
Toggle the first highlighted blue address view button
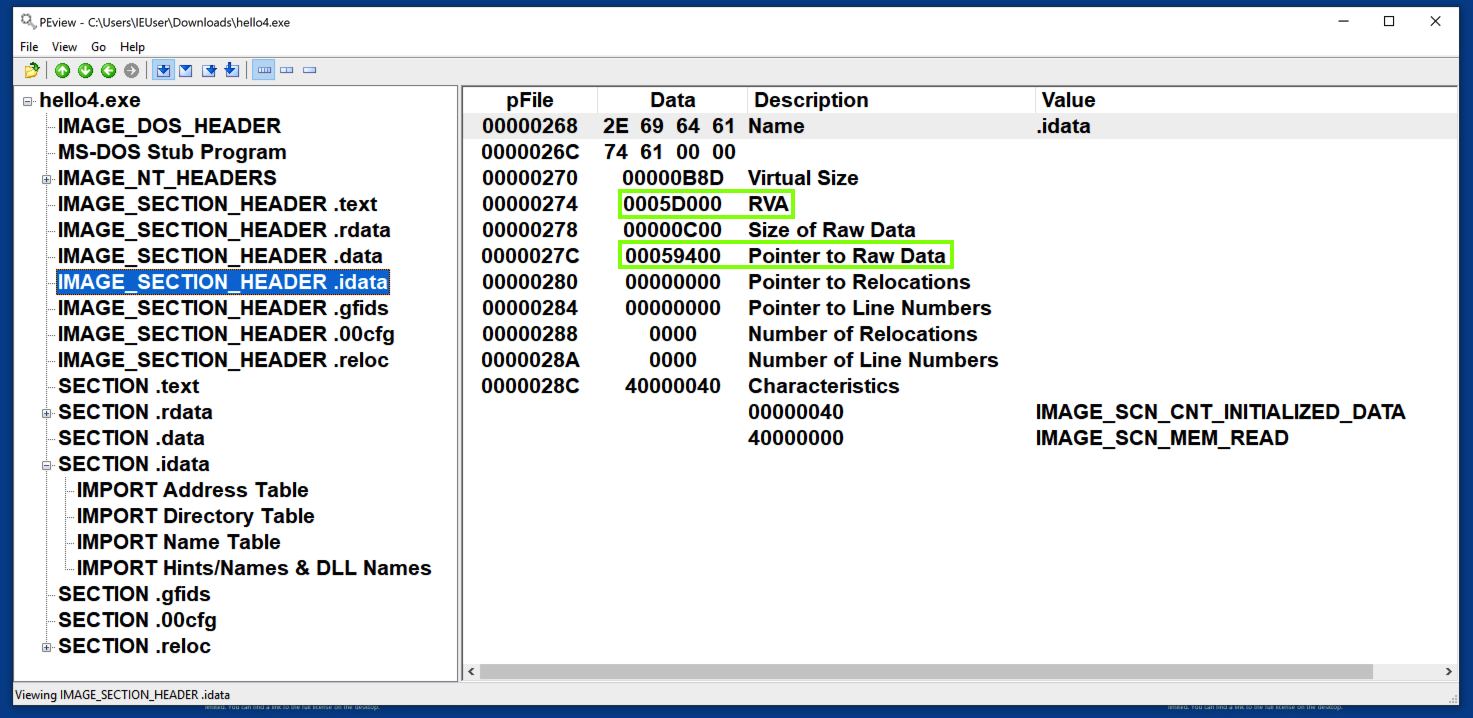pos(162,70)
